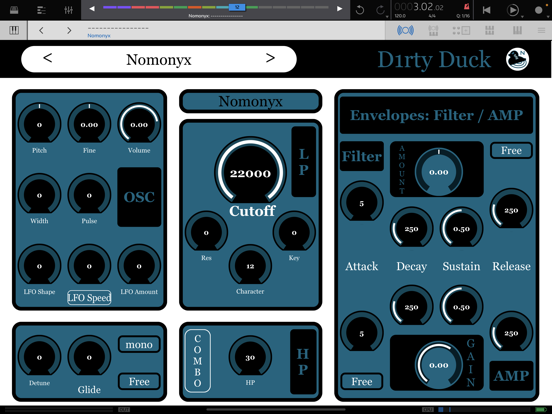Click the Nomonyx duck logo
552x414 pixels.
517,59
